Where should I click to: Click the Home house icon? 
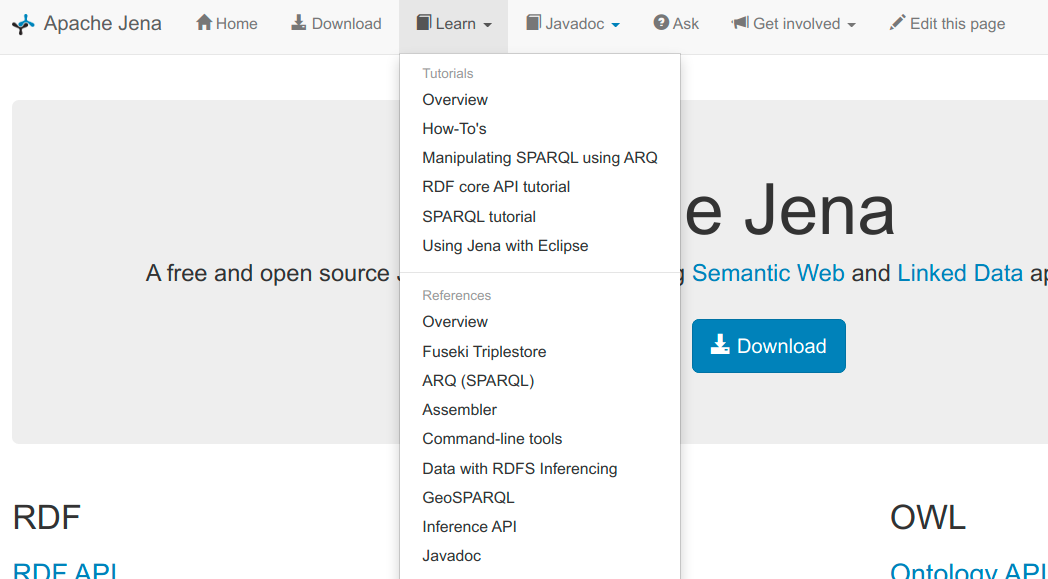[204, 23]
